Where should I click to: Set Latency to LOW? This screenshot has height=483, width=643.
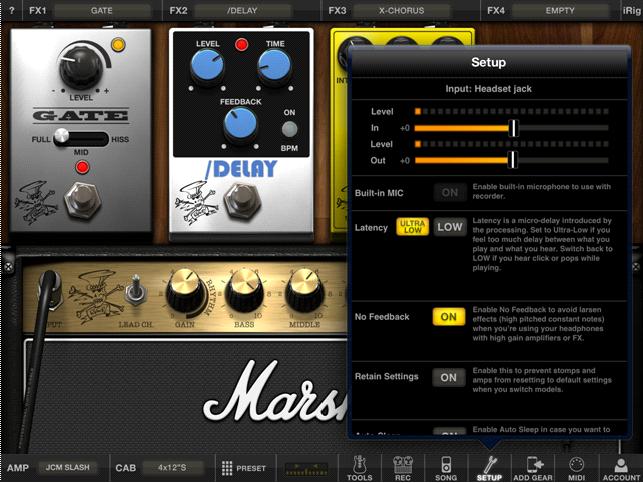pos(450,227)
